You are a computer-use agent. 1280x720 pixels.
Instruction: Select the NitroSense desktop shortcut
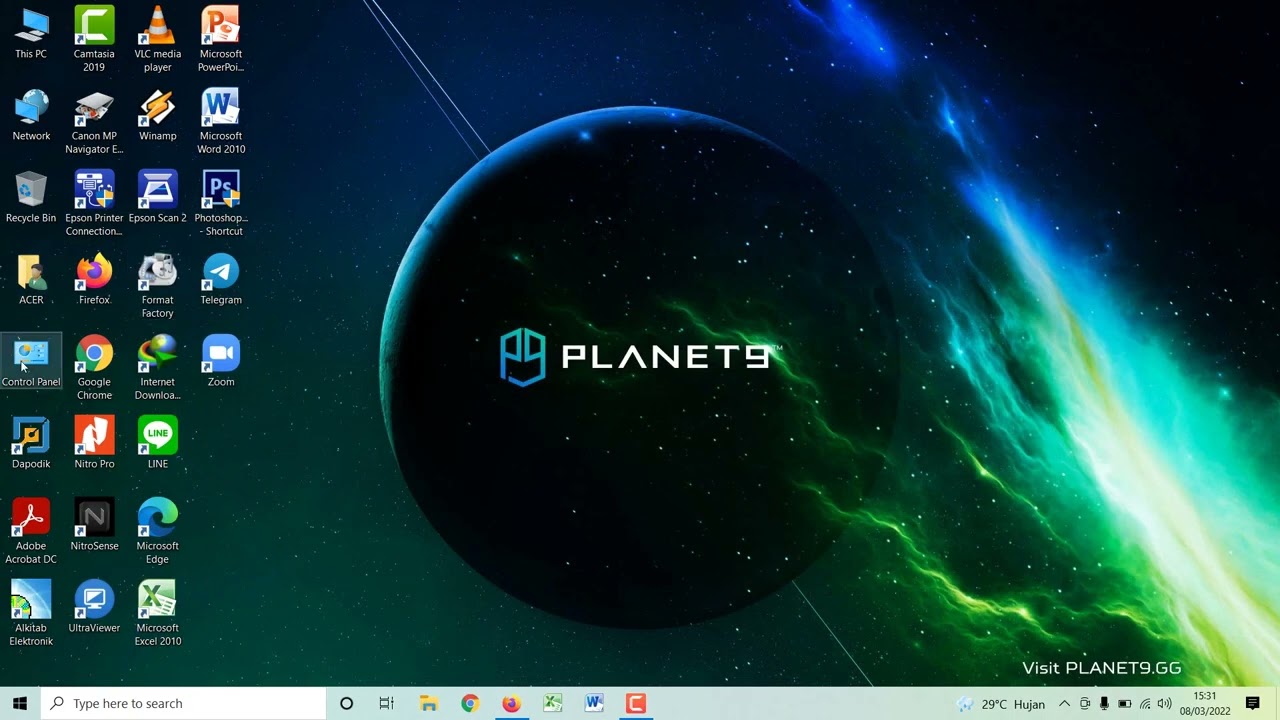[94, 525]
